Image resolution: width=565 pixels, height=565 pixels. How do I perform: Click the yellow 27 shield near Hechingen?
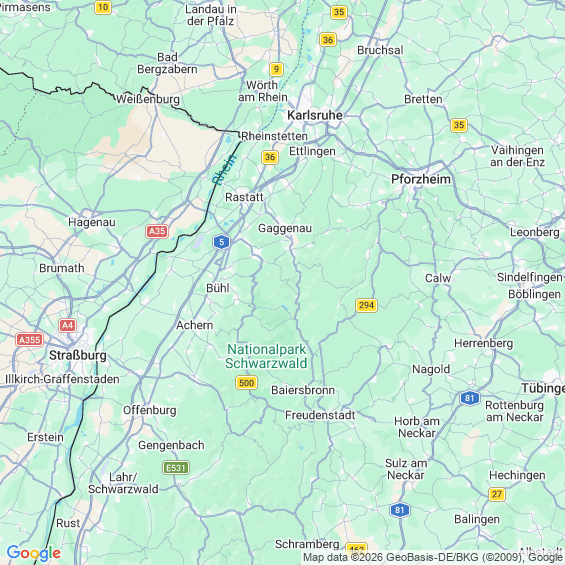(497, 494)
